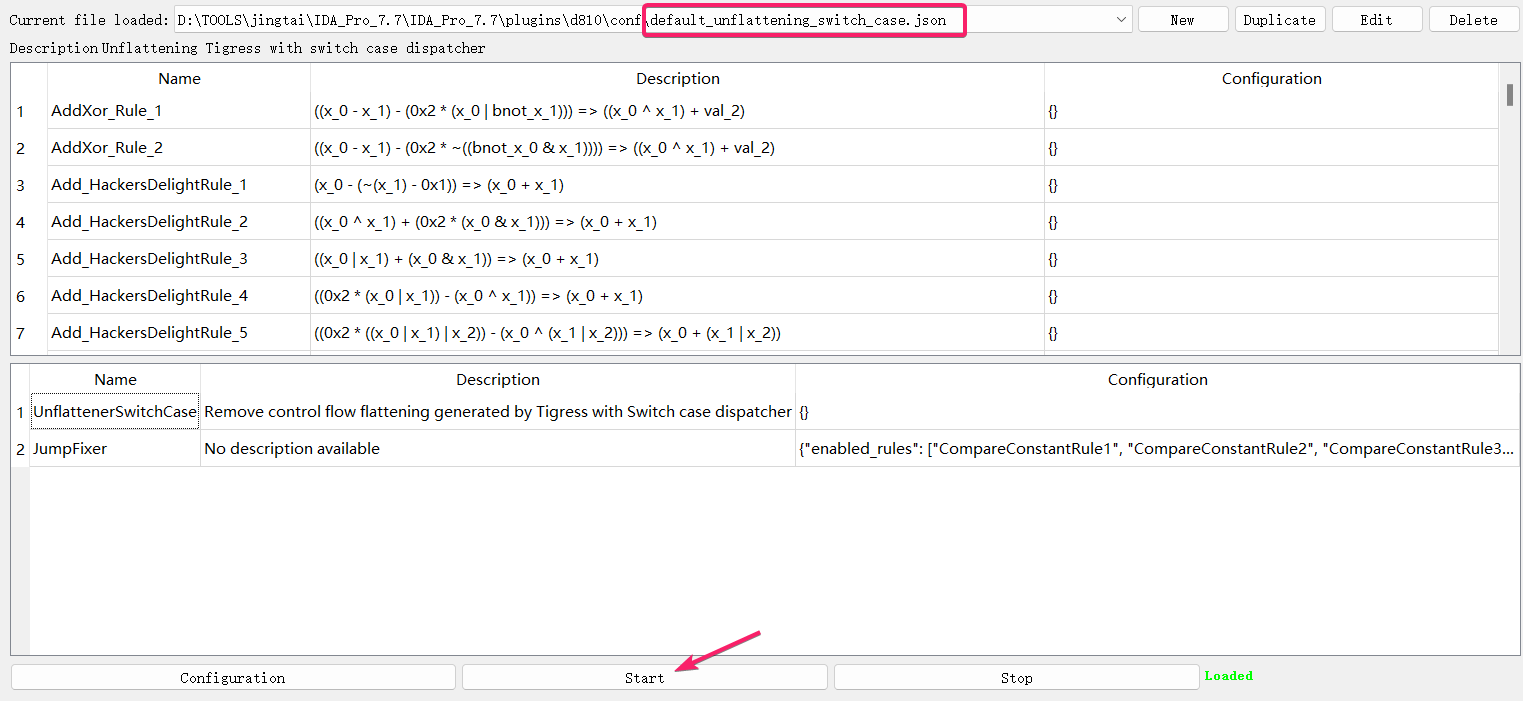The height and width of the screenshot is (701, 1523).
Task: Delete the loaded configuration
Action: click(1473, 20)
